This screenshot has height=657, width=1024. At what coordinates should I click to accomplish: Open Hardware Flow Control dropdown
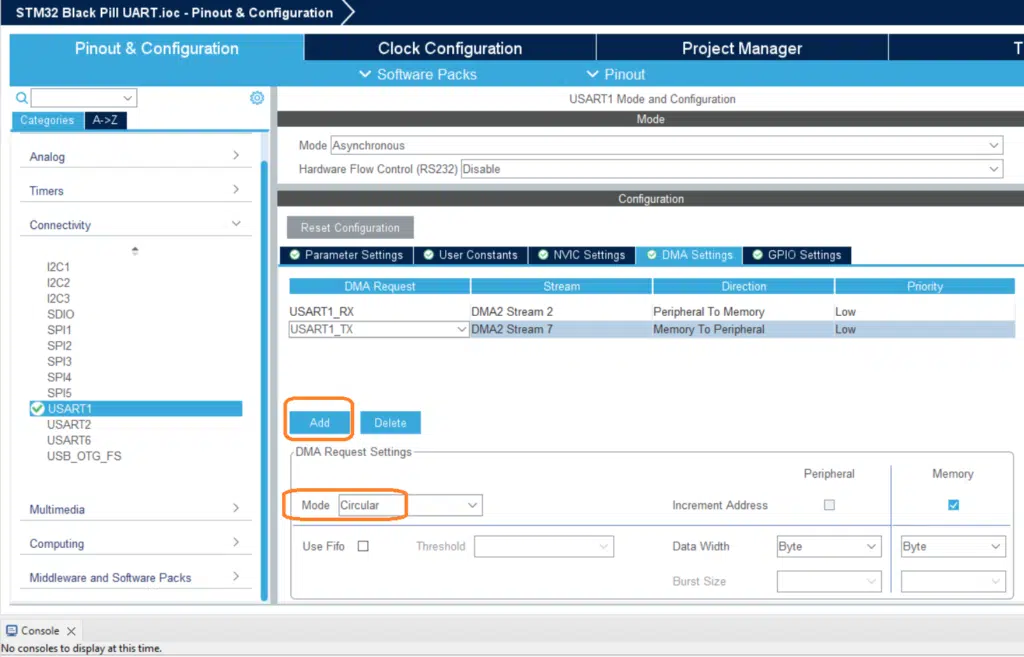point(732,169)
